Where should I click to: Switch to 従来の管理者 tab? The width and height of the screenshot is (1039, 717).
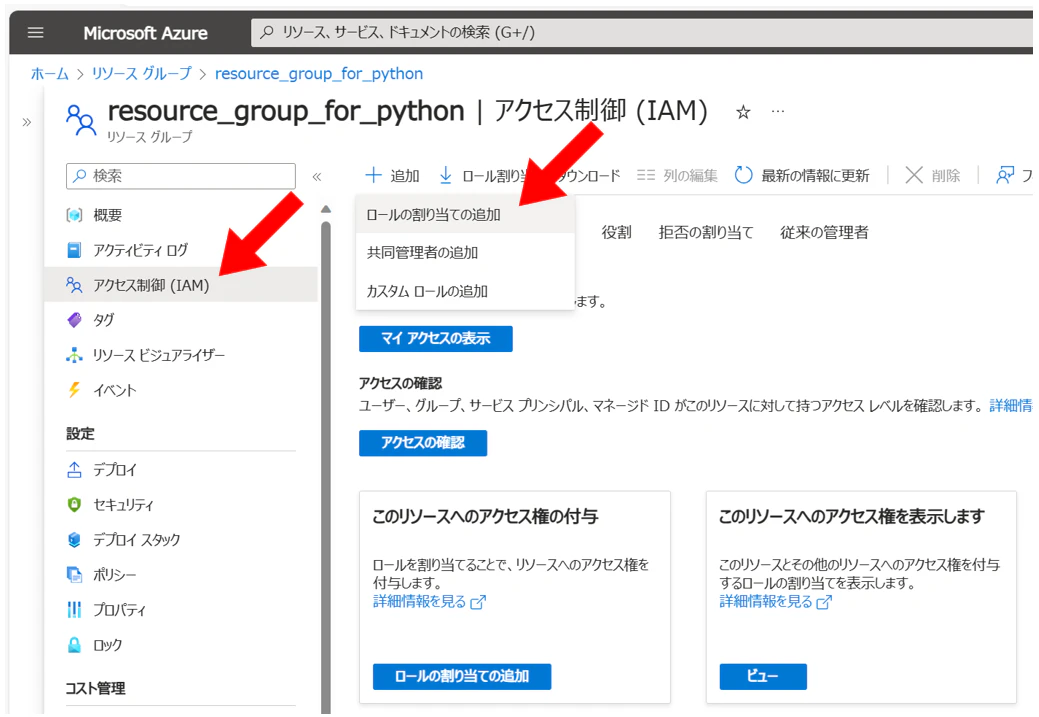click(x=824, y=233)
